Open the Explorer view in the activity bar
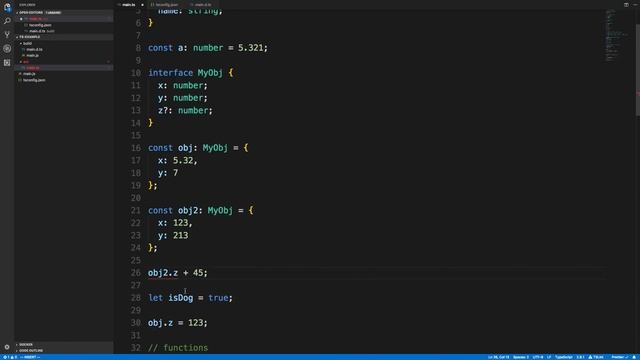Viewport: 640px width, 360px height. 7,7
